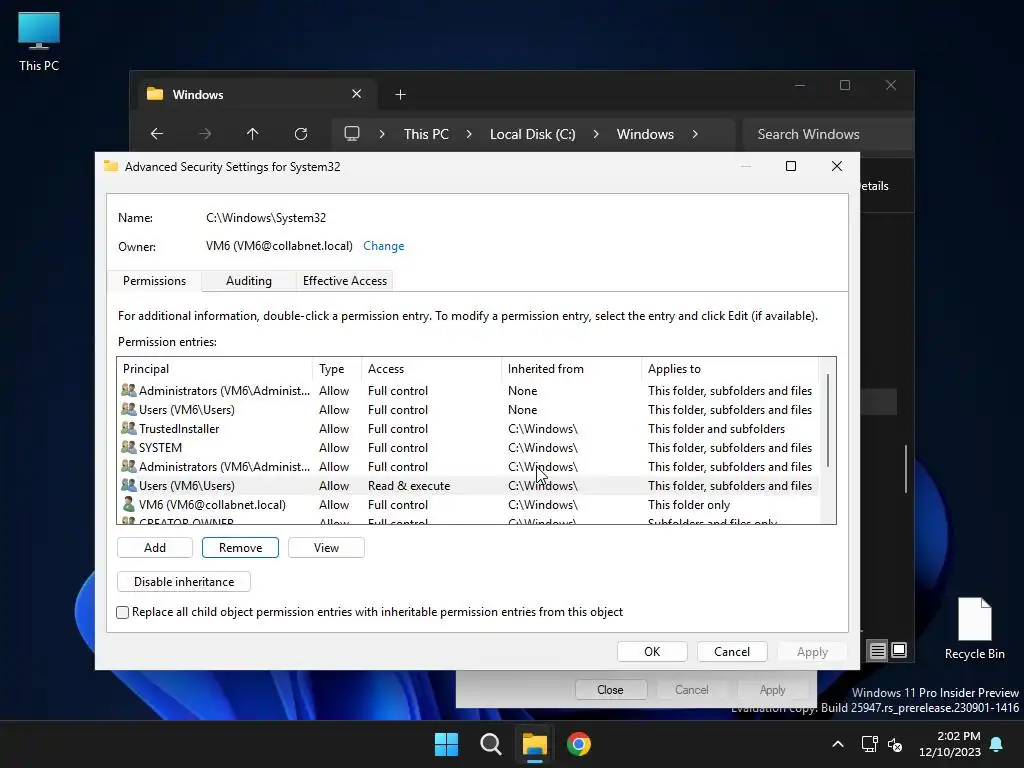Enable Replace all child object permission entries
Image resolution: width=1024 pixels, height=768 pixels.
click(x=123, y=613)
